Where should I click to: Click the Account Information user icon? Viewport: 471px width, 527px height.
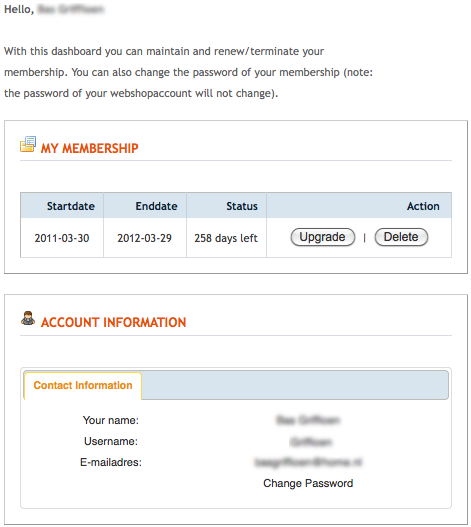point(28,318)
